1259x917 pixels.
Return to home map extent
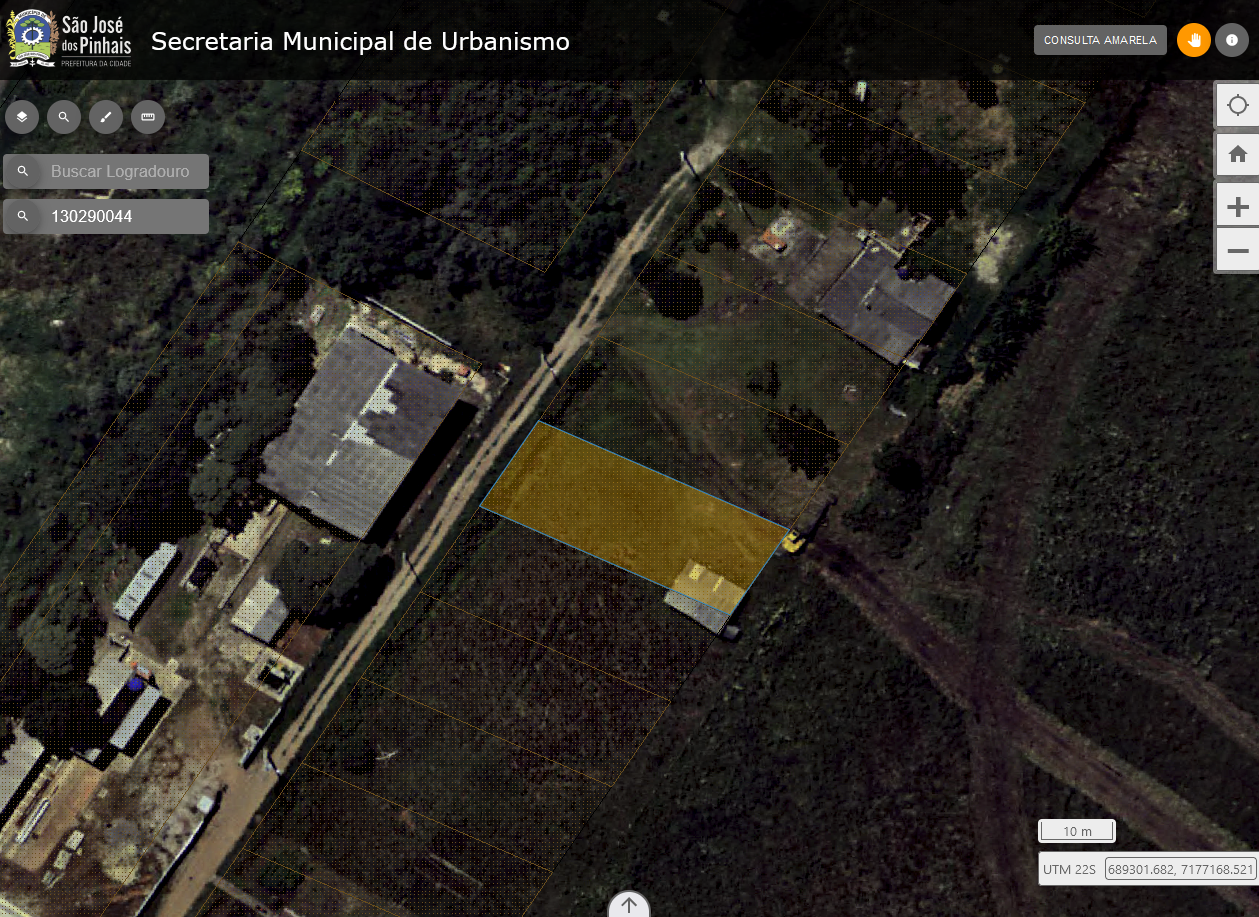coord(1238,154)
